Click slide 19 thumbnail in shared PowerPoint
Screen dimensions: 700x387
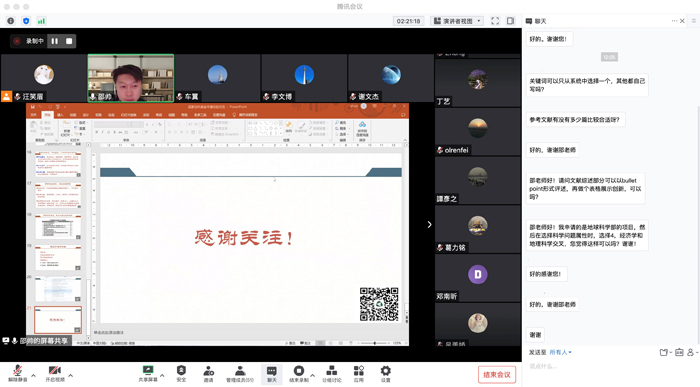coord(58,258)
